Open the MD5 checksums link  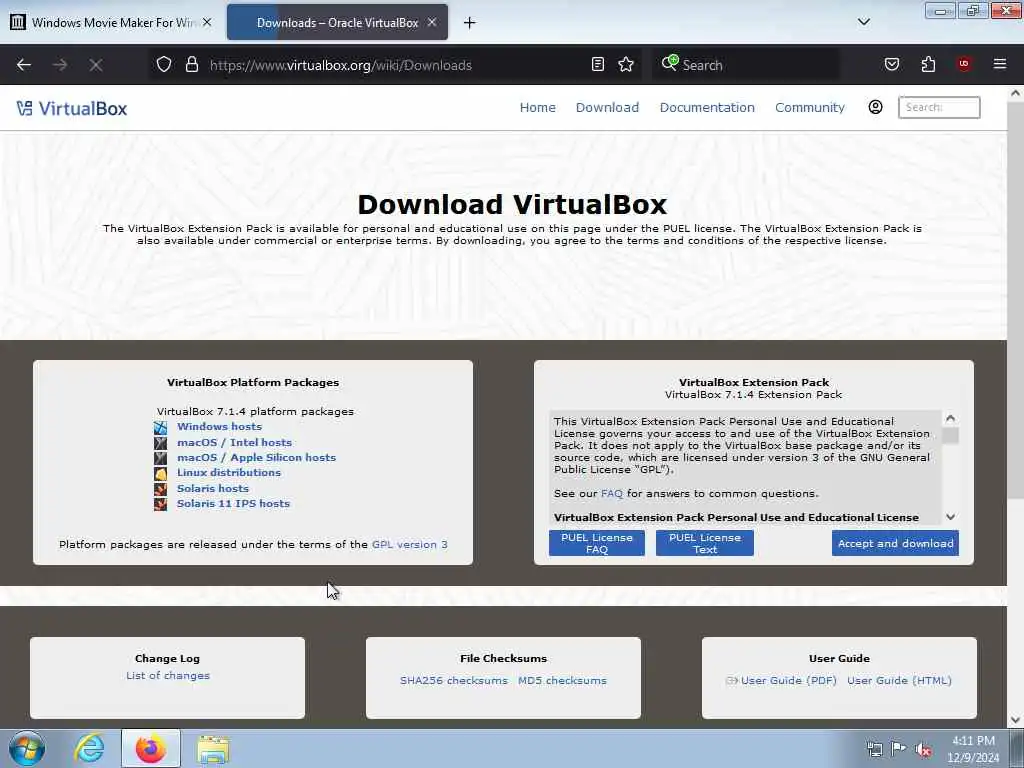[562, 680]
